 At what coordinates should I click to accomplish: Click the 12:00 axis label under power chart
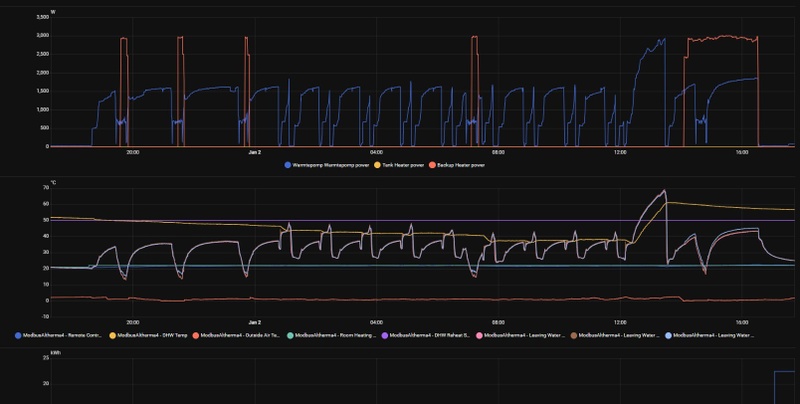coord(620,153)
